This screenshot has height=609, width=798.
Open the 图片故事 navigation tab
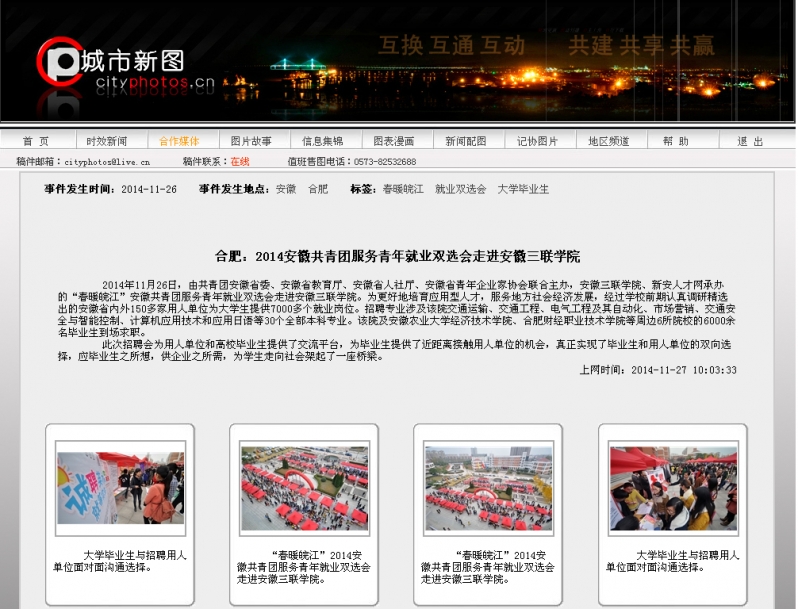tap(251, 141)
